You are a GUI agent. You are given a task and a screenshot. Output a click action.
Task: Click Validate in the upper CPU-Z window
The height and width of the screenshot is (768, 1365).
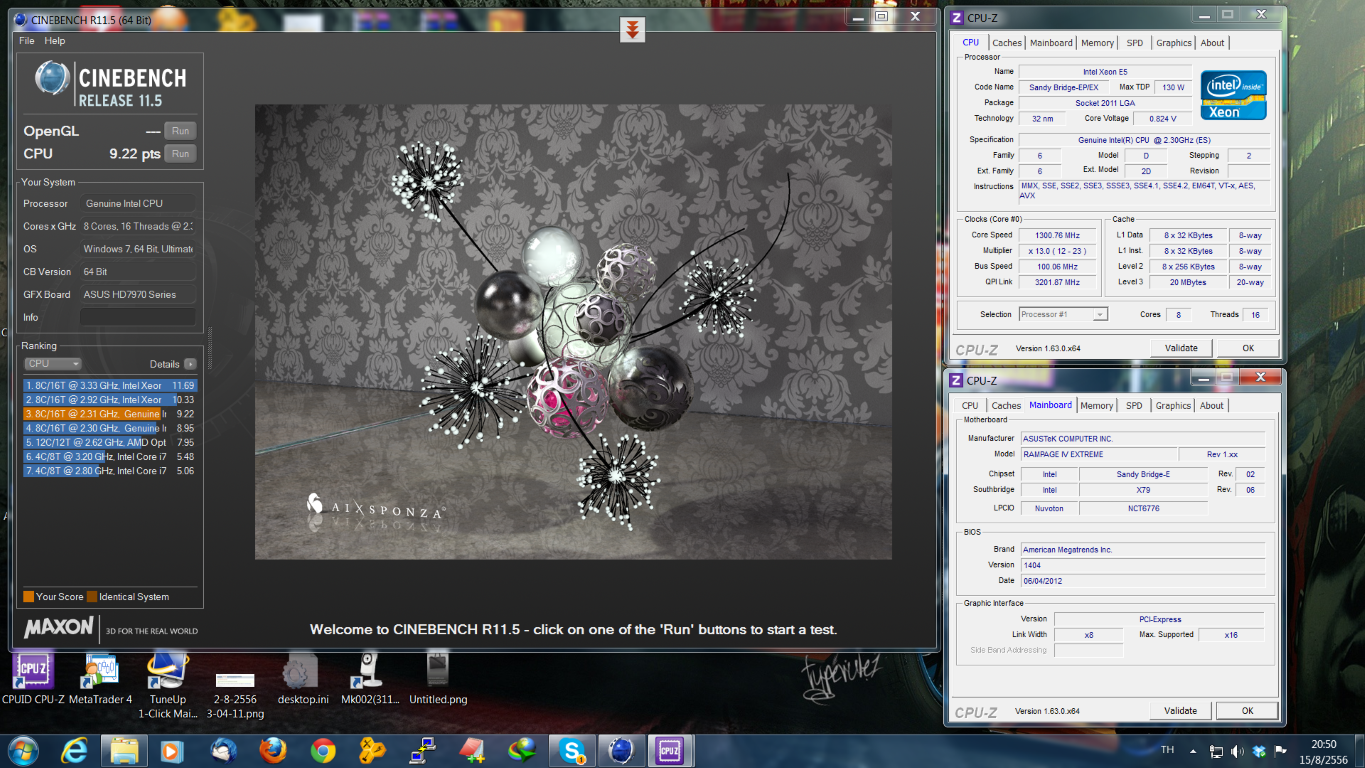click(1181, 348)
